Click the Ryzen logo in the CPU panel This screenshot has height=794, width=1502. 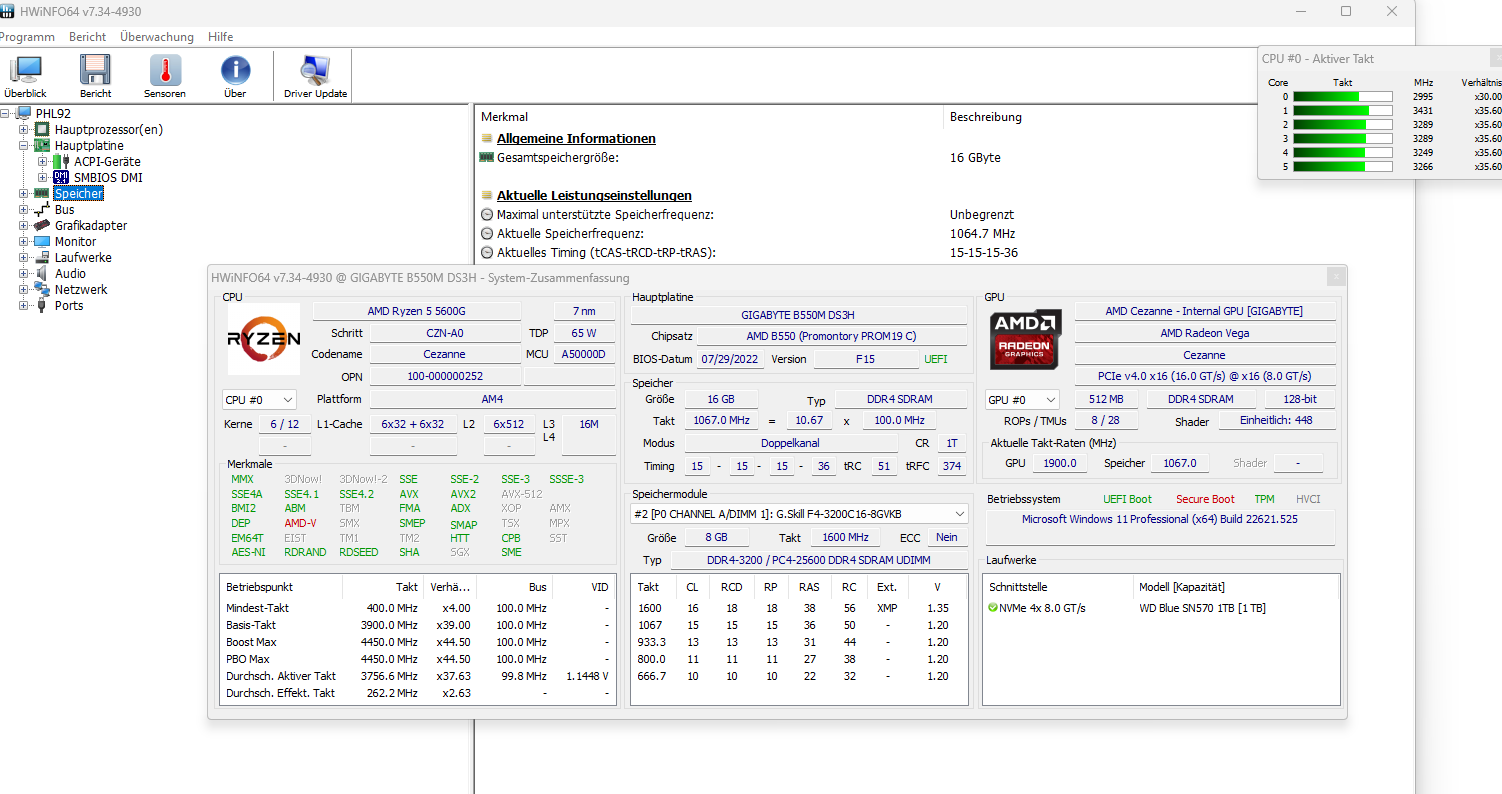(264, 339)
